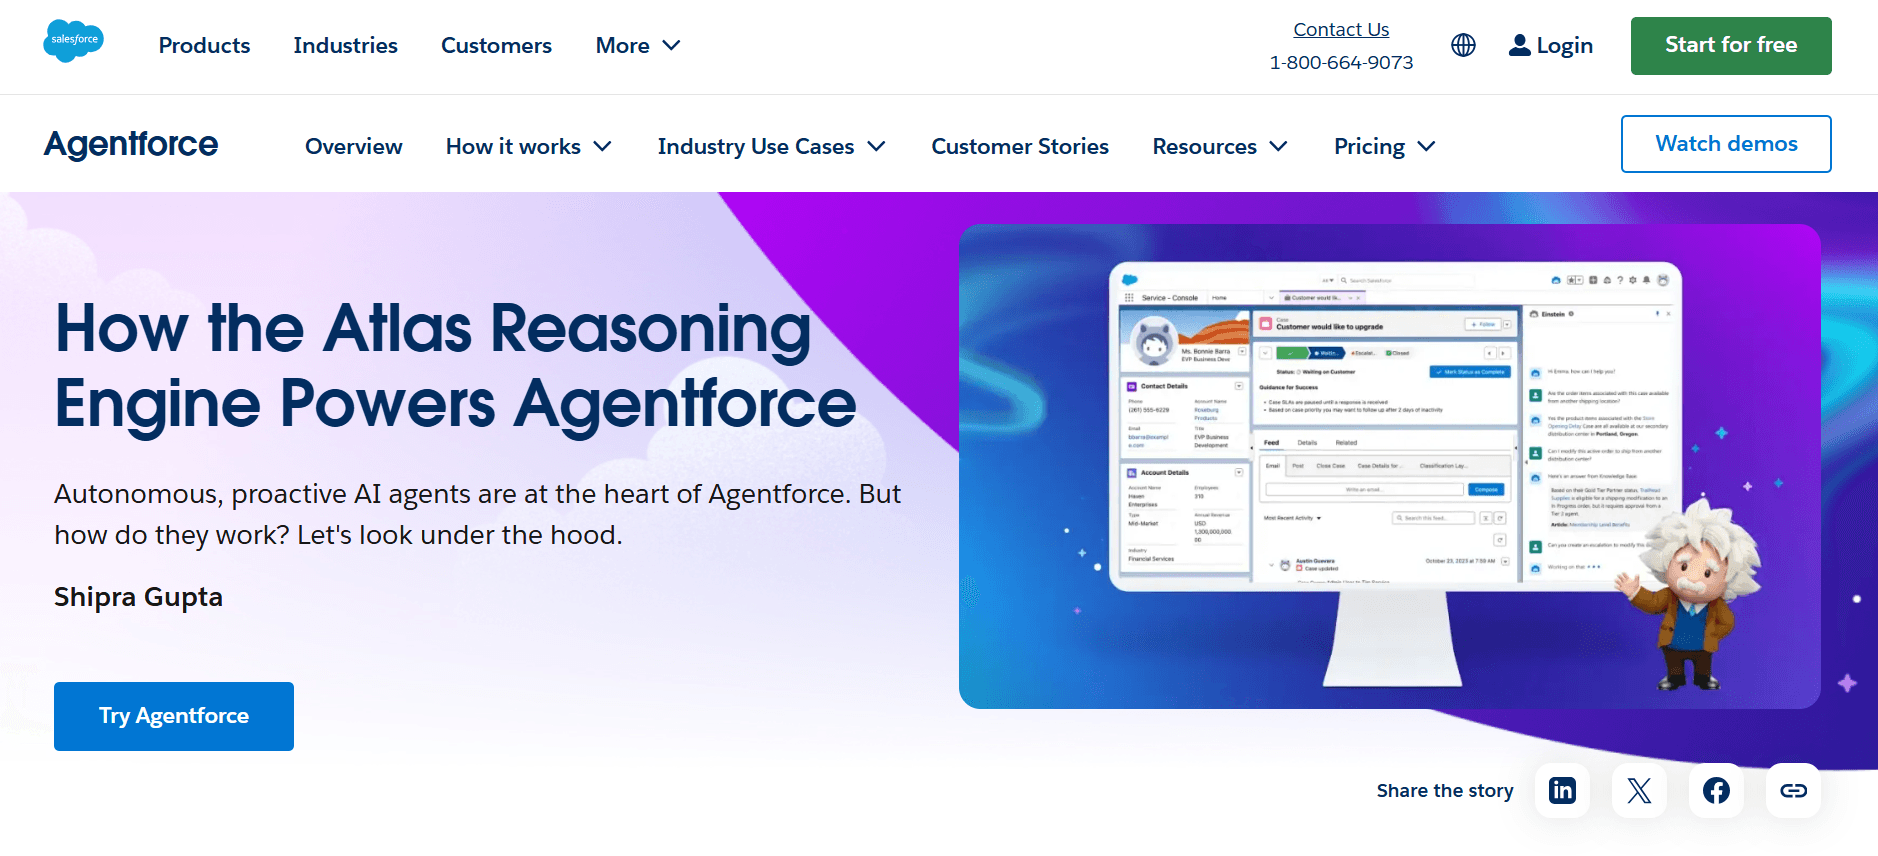This screenshot has height=856, width=1878.
Task: Click the Login person icon
Action: [x=1519, y=45]
